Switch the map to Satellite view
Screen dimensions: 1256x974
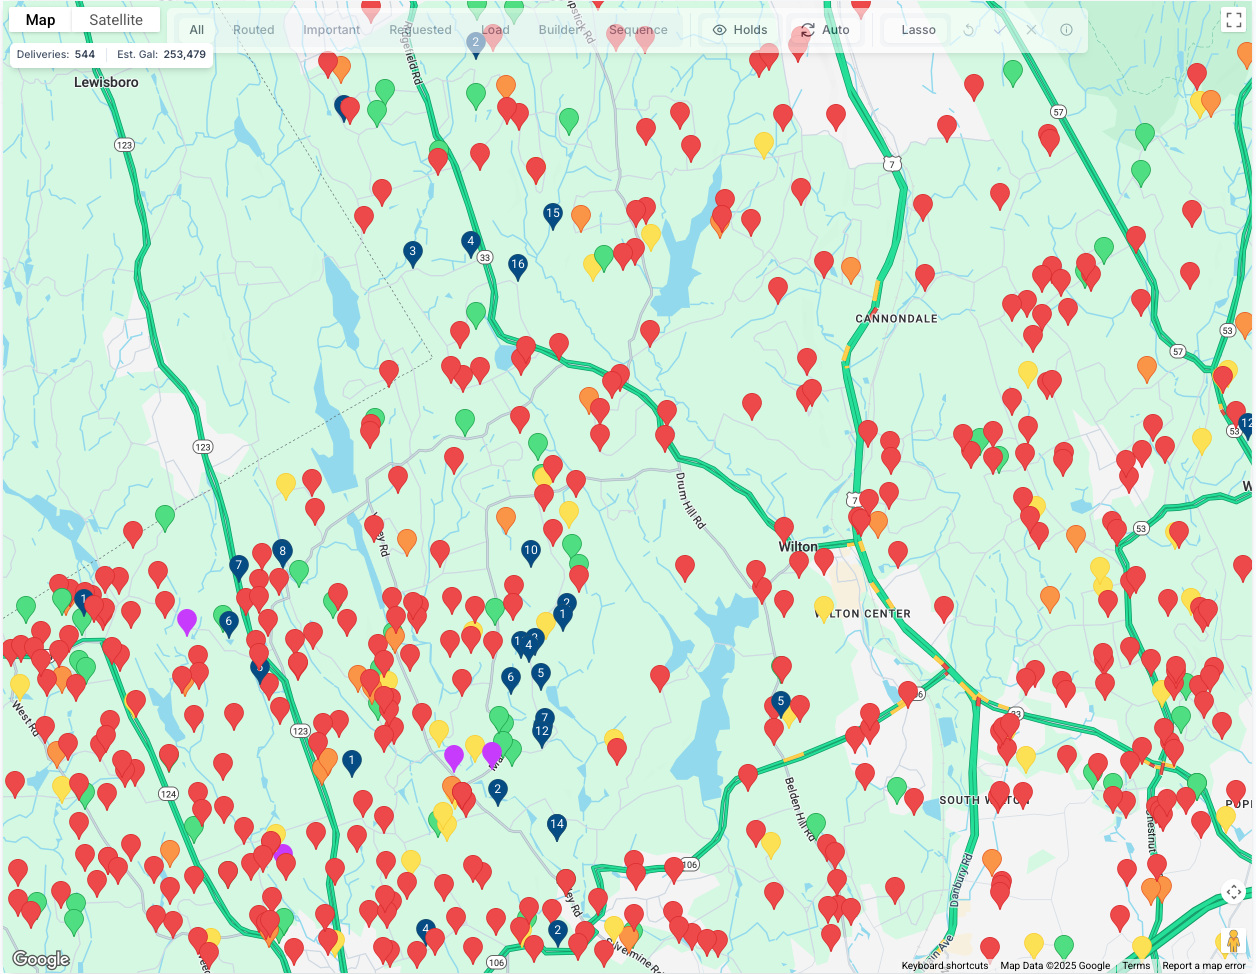tap(116, 20)
